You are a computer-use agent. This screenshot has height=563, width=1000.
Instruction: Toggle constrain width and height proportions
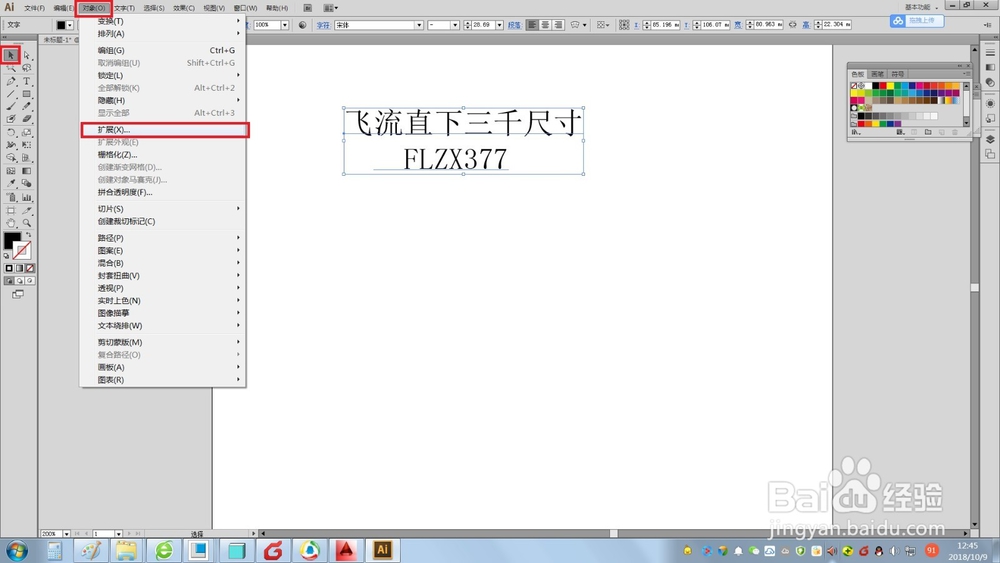pyautogui.click(x=792, y=25)
